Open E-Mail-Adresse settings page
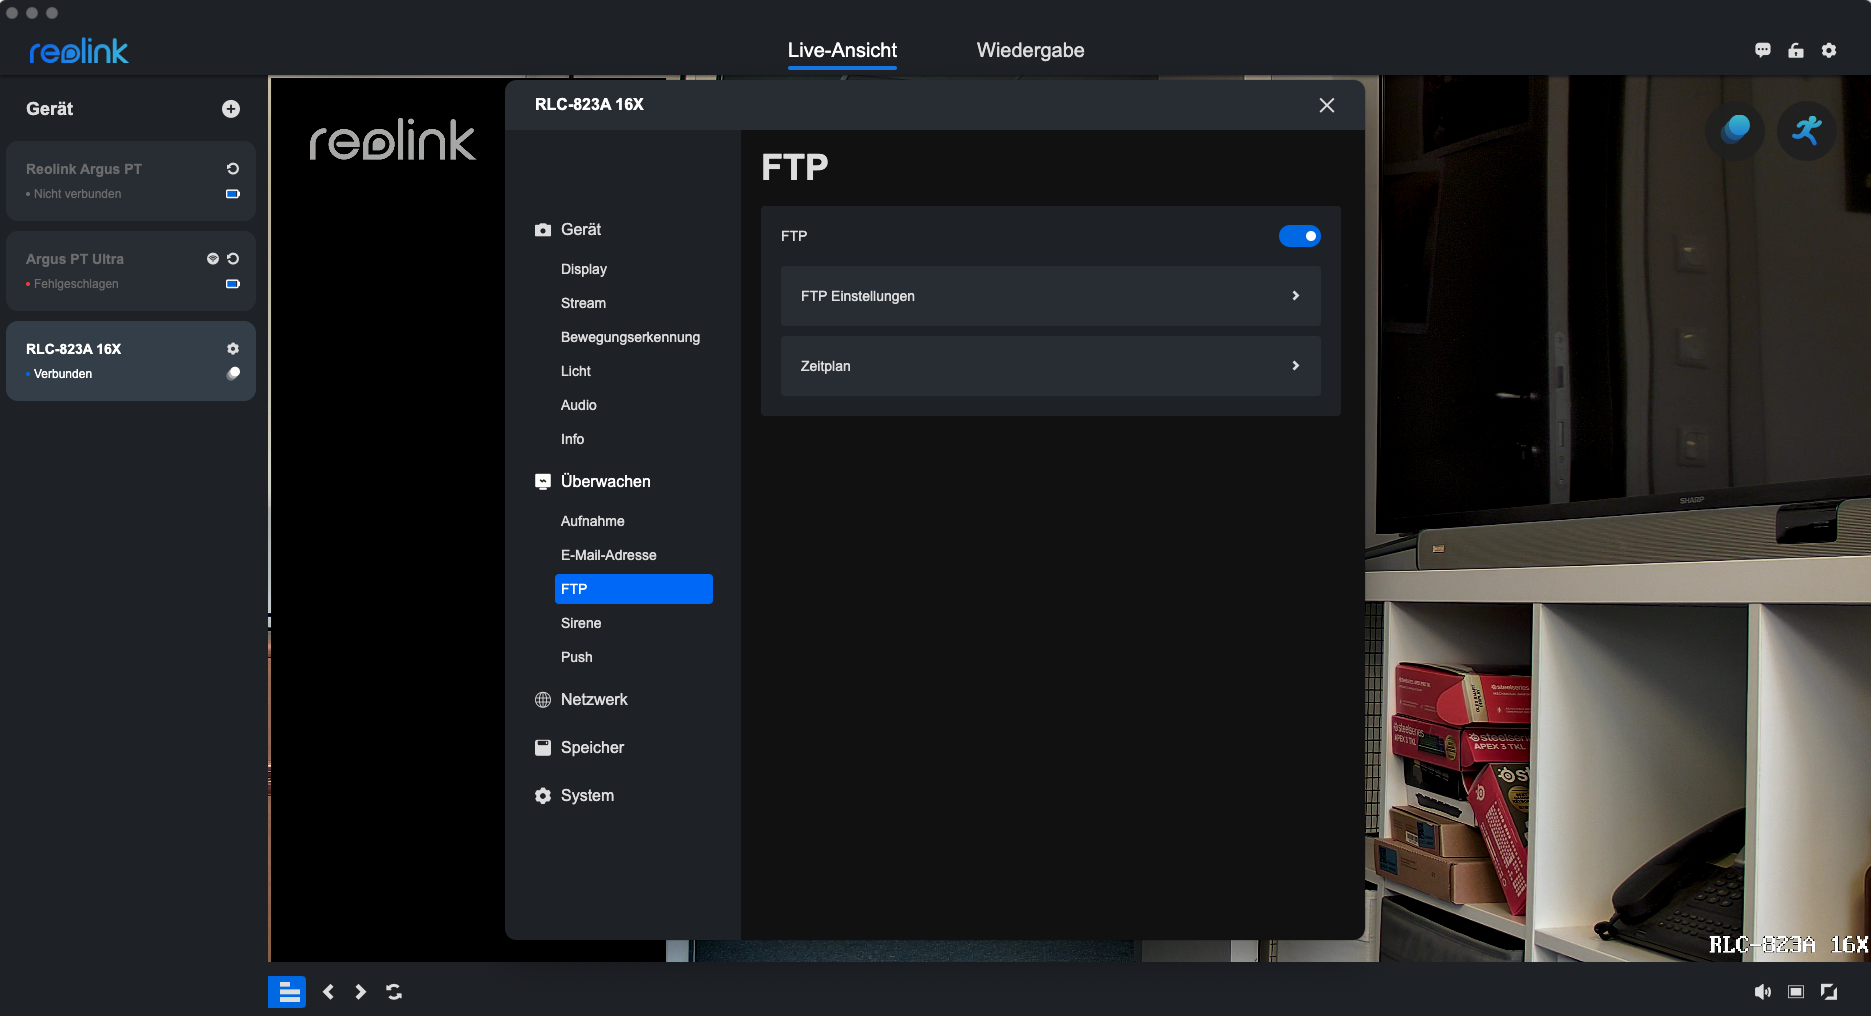 click(x=609, y=555)
